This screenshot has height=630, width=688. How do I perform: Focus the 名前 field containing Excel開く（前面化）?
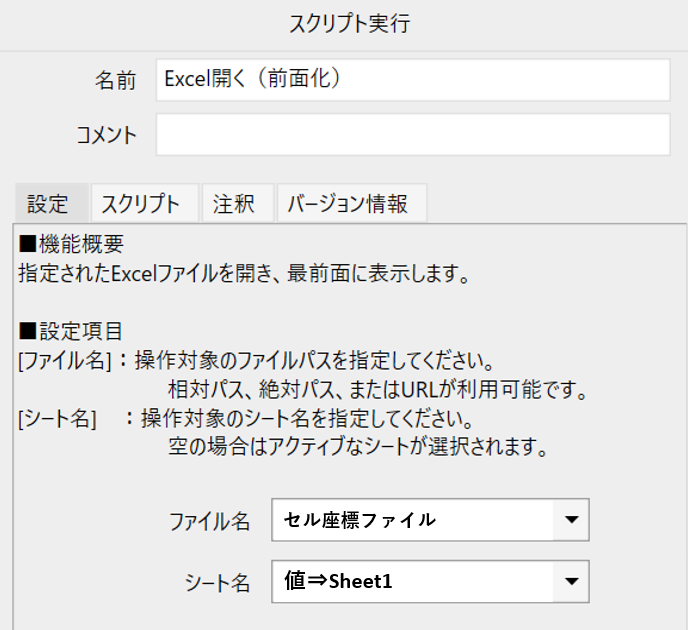tap(413, 80)
